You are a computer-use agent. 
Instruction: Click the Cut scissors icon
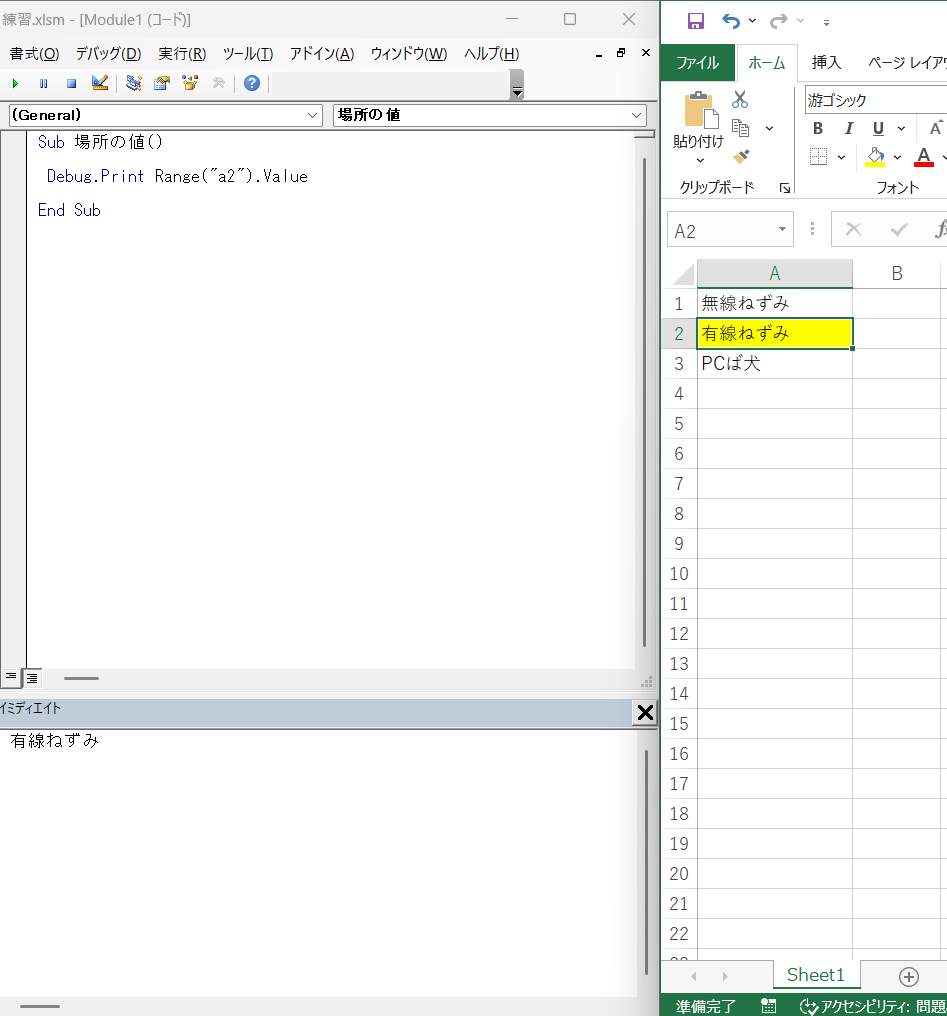click(x=740, y=99)
